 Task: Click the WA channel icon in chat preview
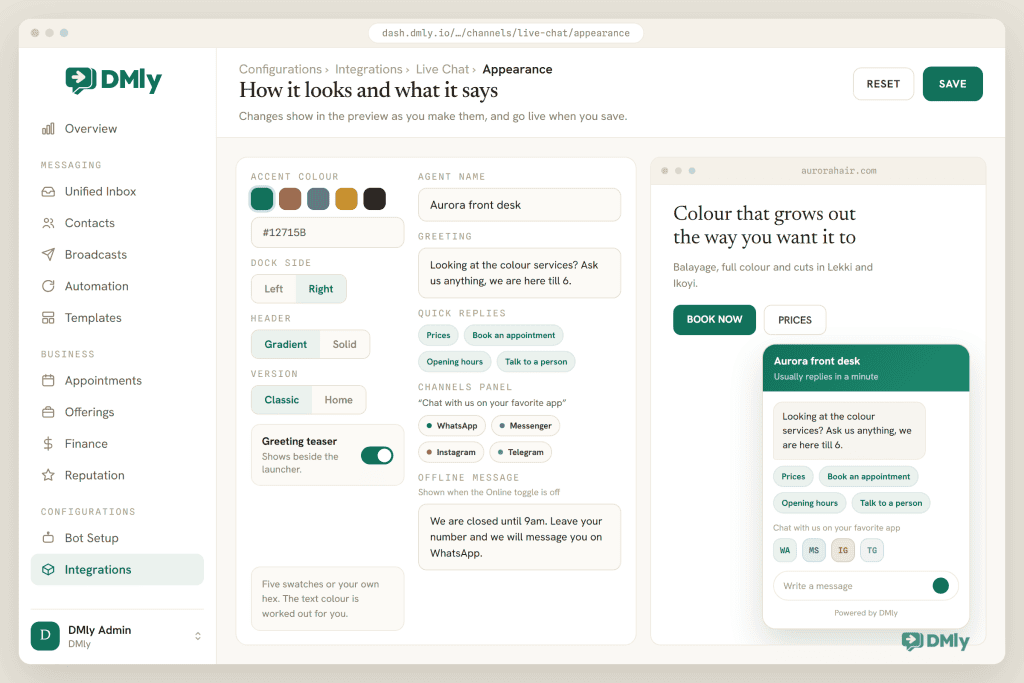tap(785, 550)
